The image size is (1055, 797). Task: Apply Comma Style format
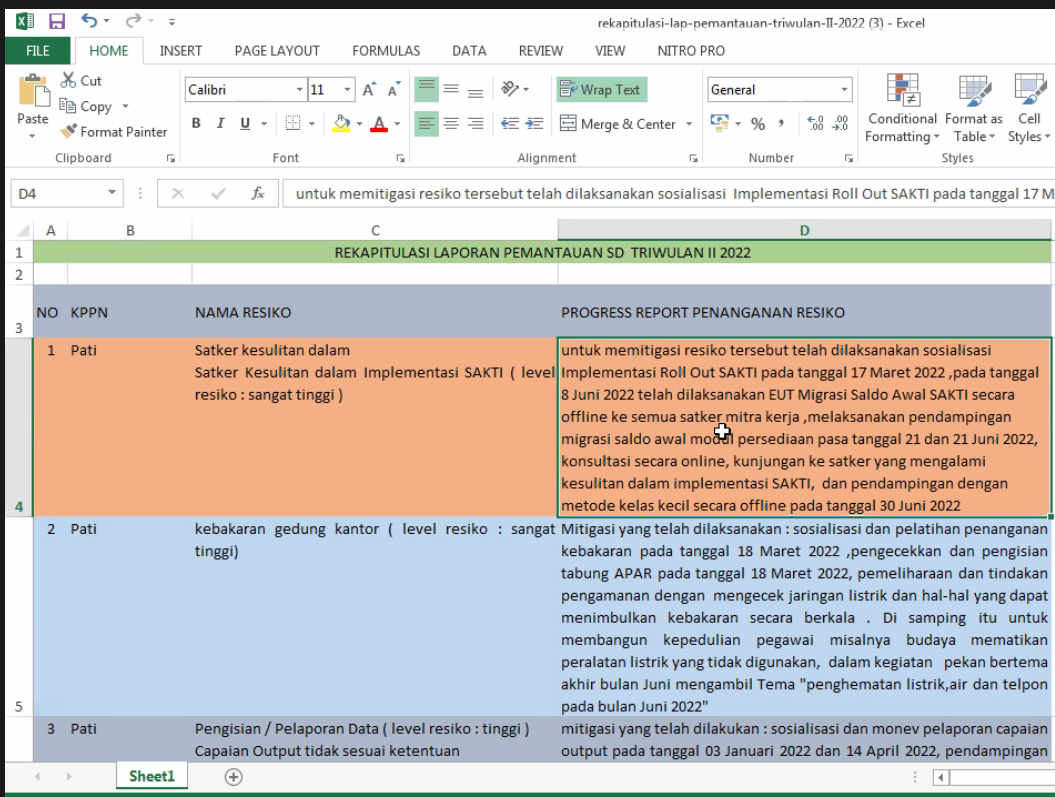(781, 123)
